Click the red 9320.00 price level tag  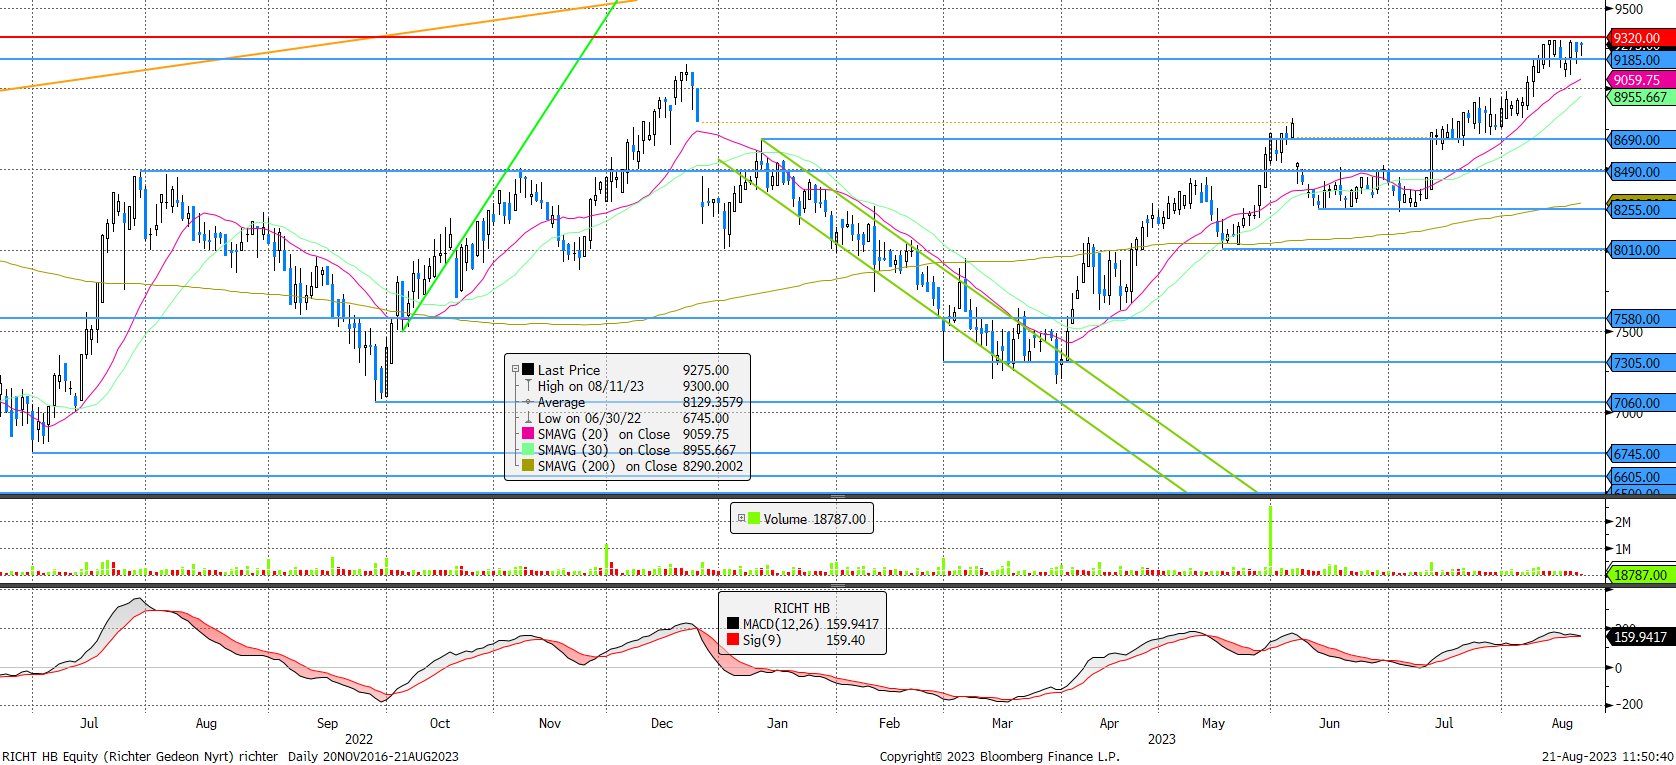pos(1639,38)
